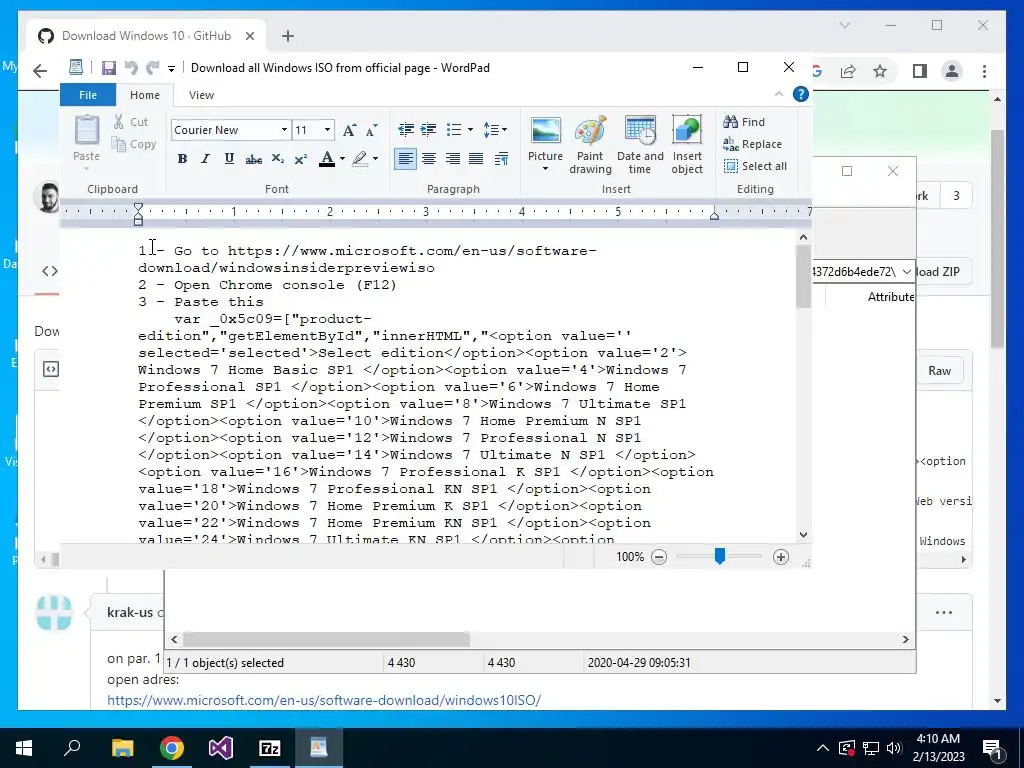1024x768 pixels.
Task: Click the Paste clipboard icon
Action: coord(86,130)
